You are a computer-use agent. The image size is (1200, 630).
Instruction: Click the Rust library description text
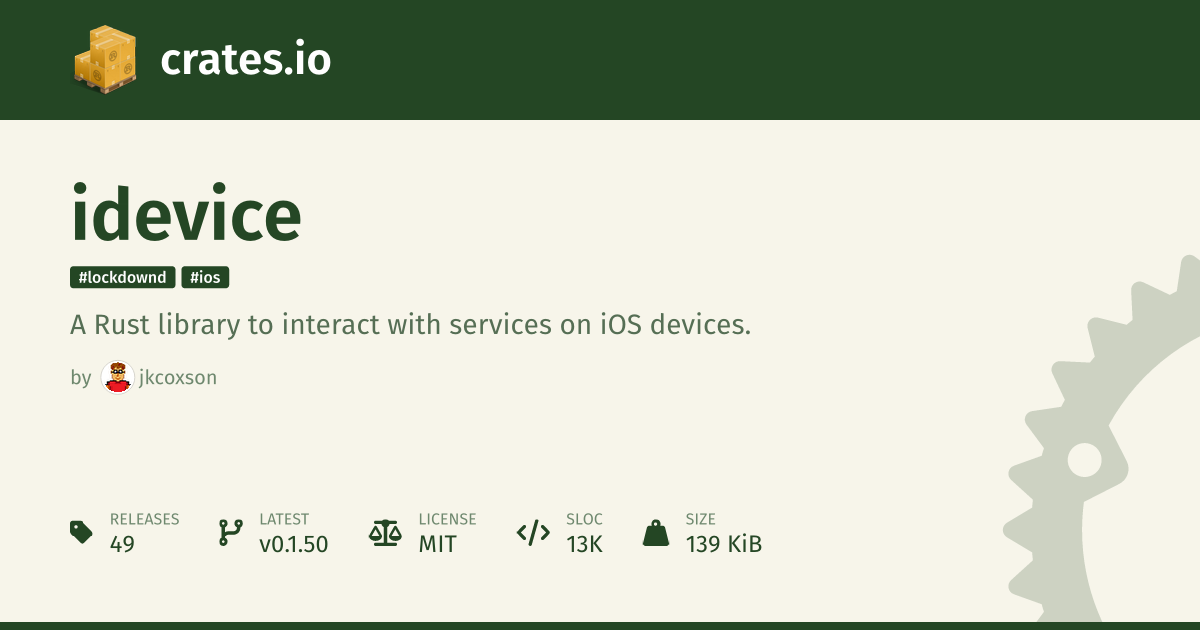click(410, 325)
